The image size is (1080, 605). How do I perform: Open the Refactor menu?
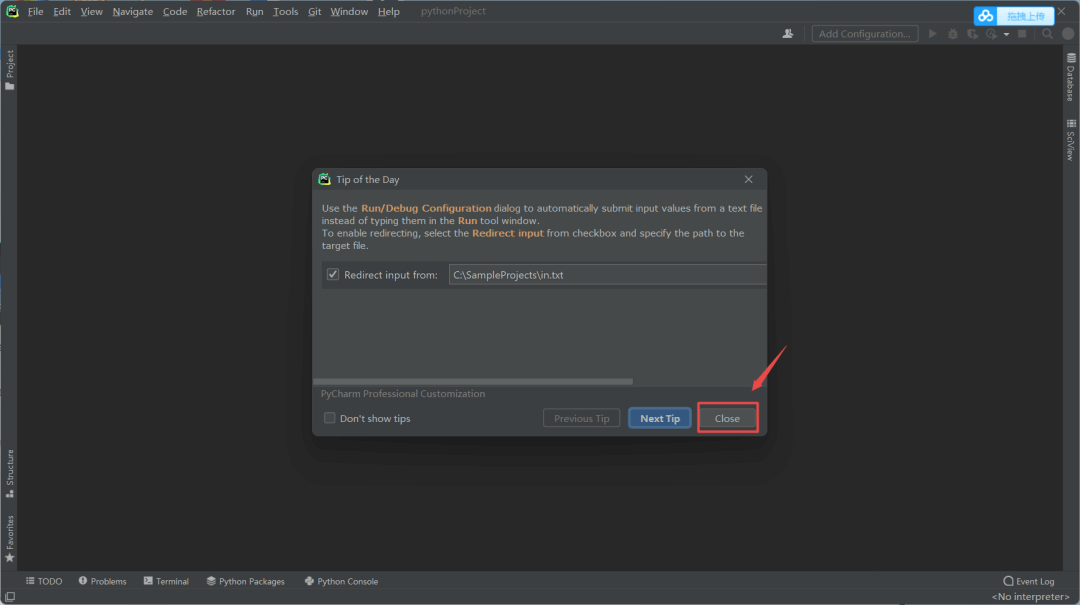tap(216, 12)
